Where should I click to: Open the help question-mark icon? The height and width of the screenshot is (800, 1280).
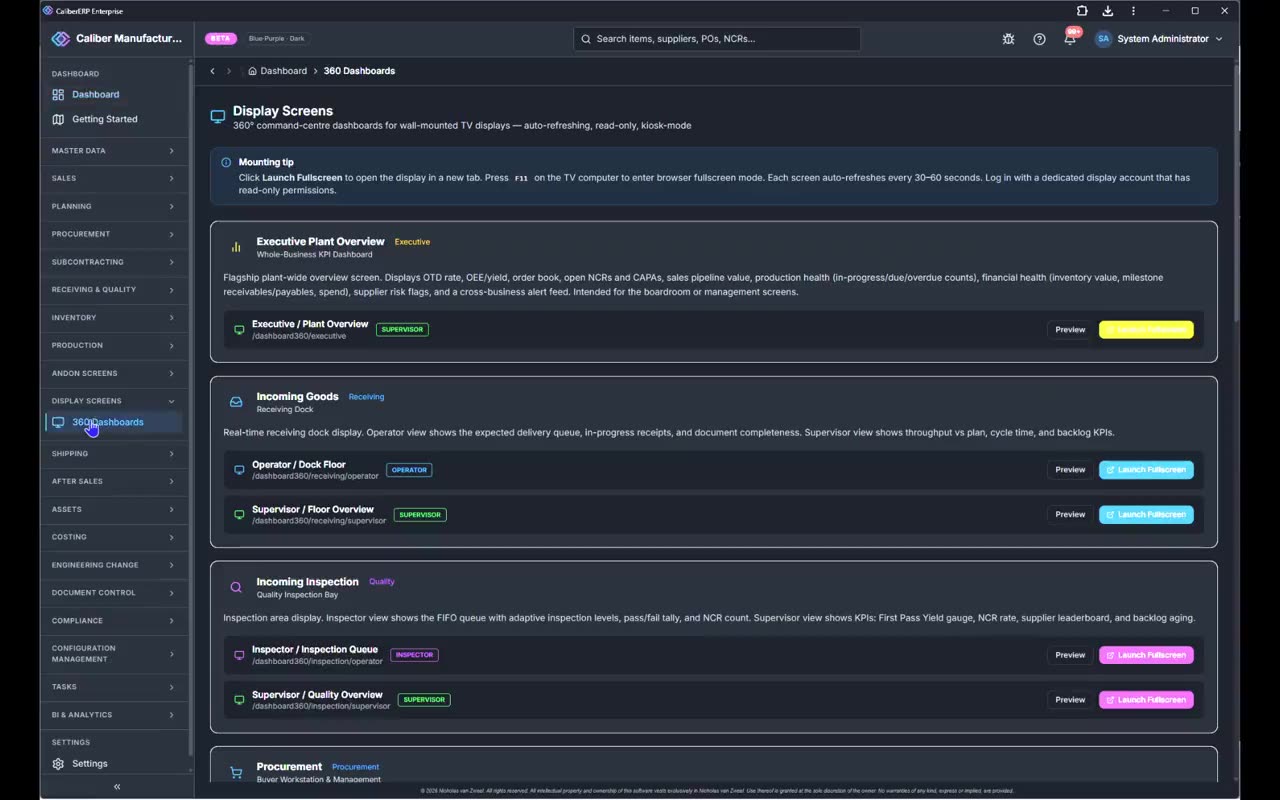(1039, 39)
